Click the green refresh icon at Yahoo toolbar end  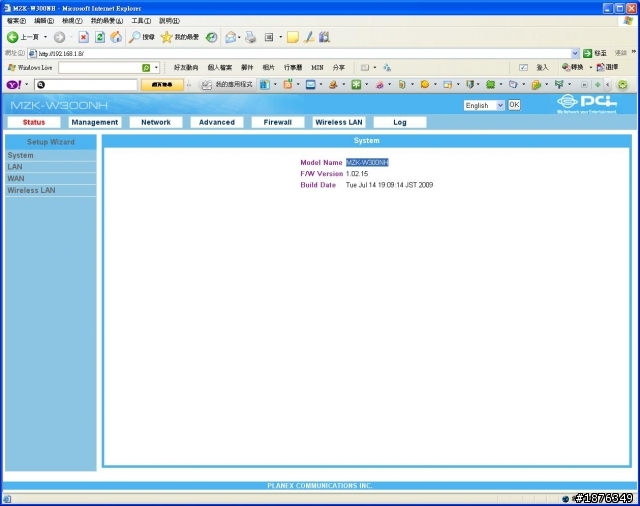pos(622,84)
